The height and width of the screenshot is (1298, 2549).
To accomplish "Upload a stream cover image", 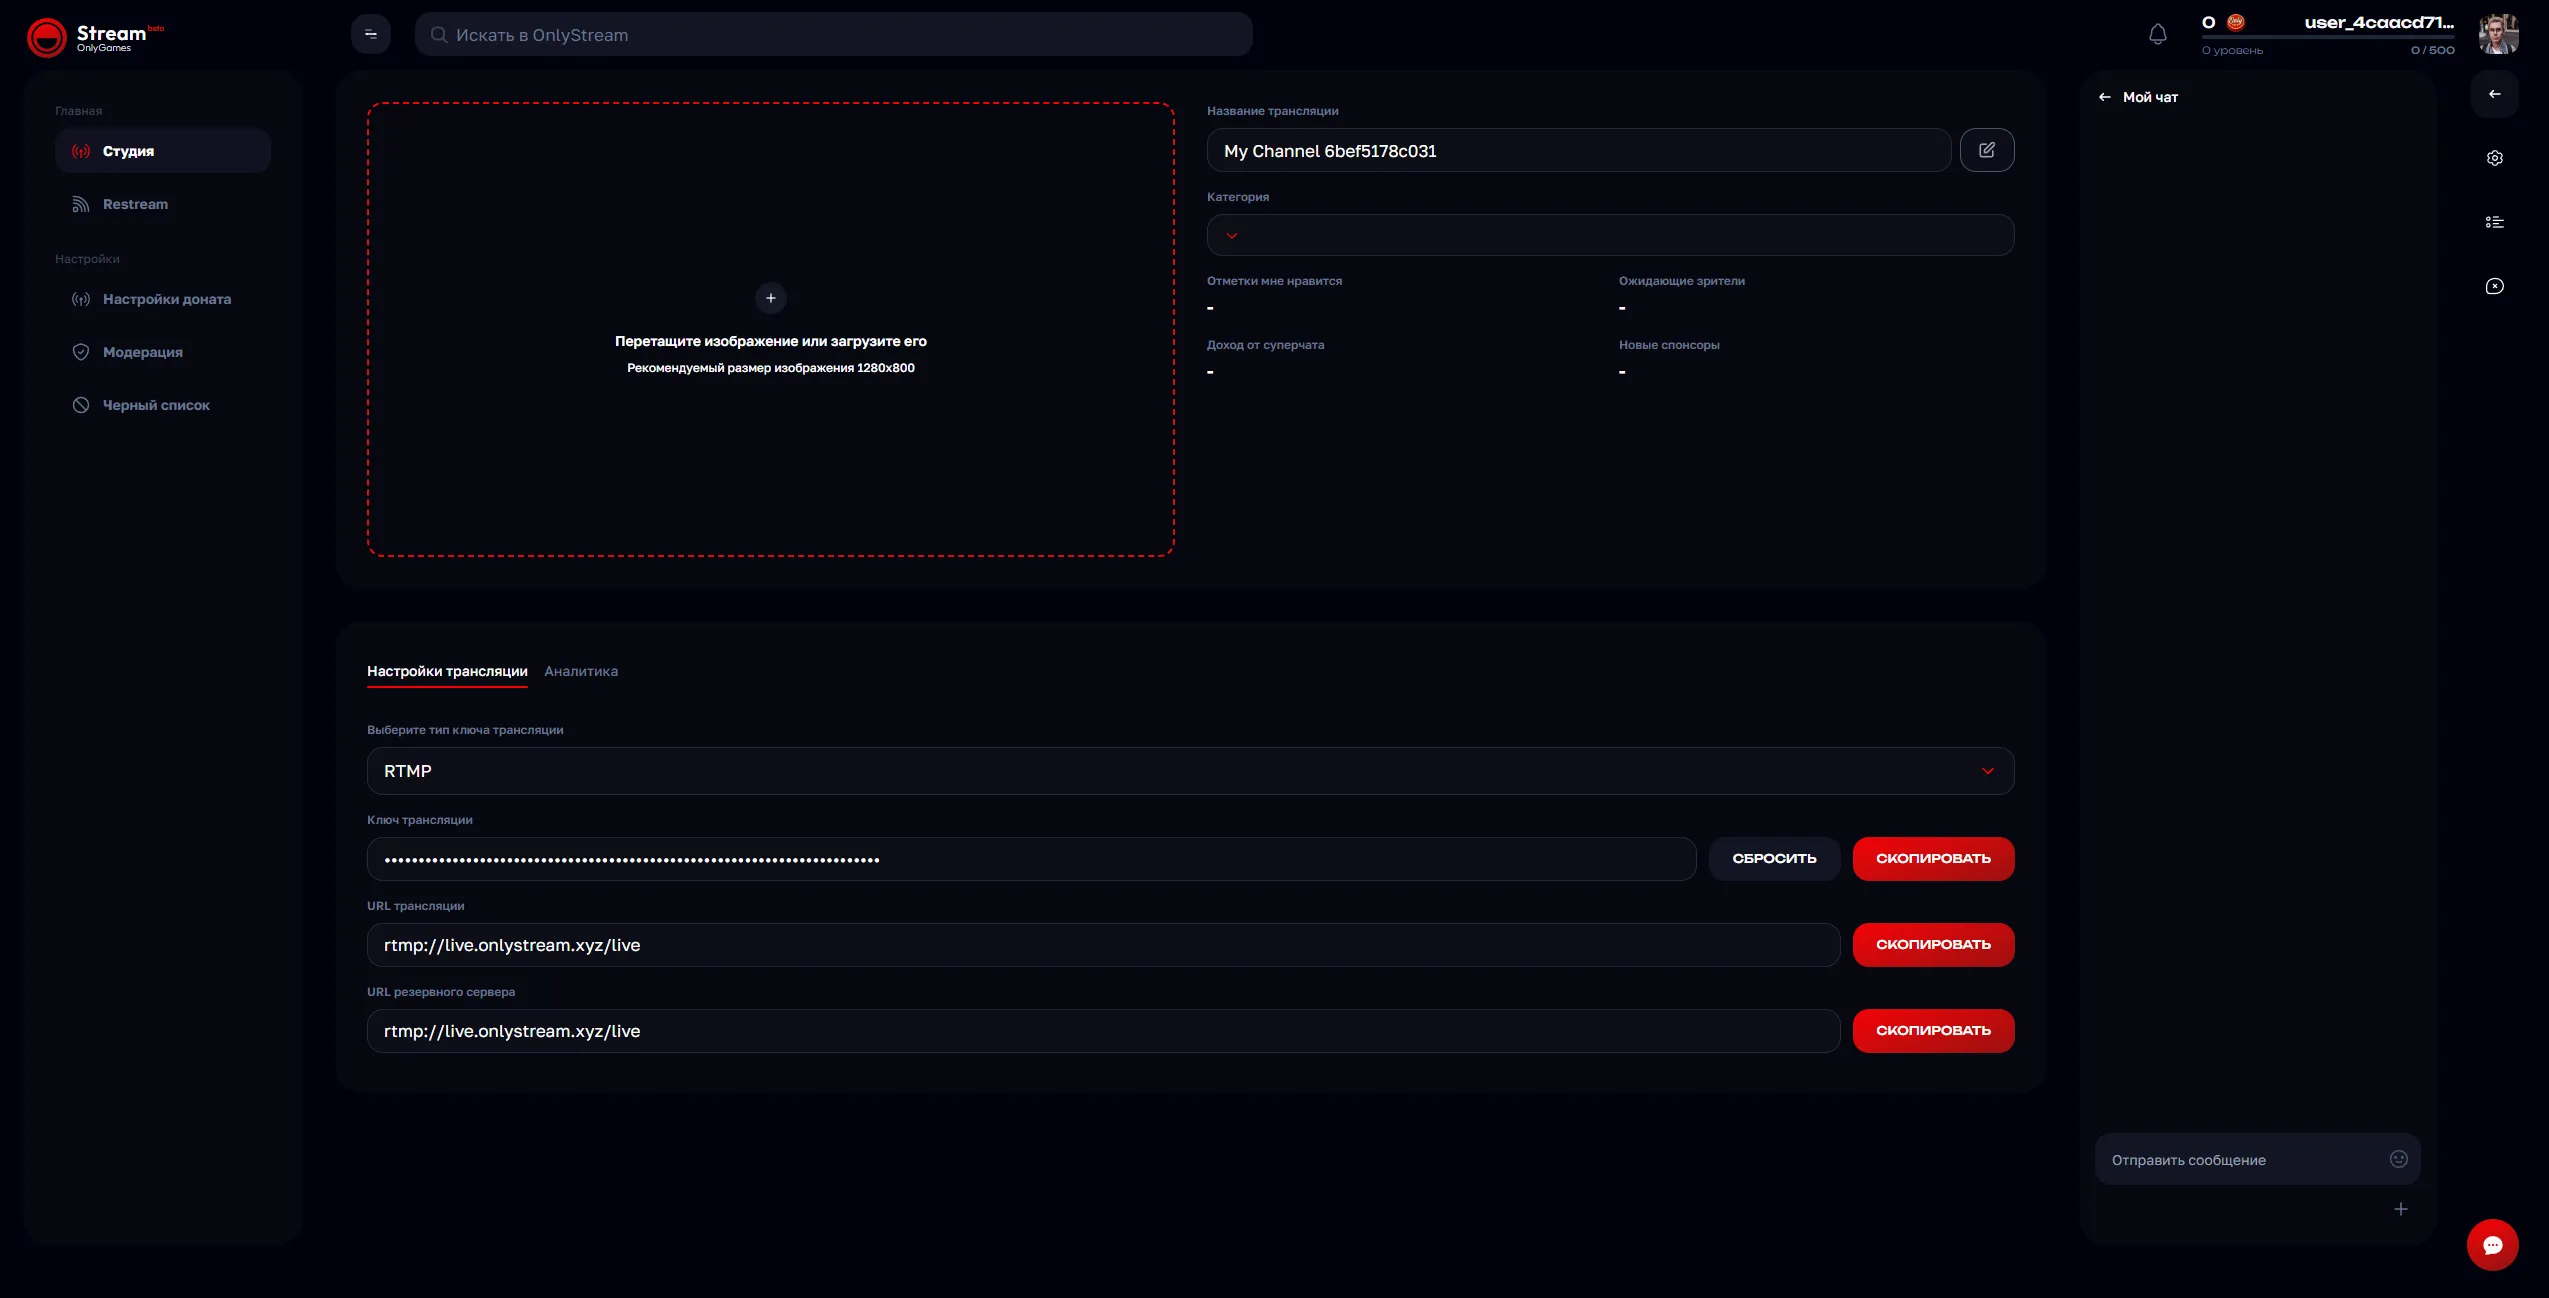I will [x=771, y=297].
